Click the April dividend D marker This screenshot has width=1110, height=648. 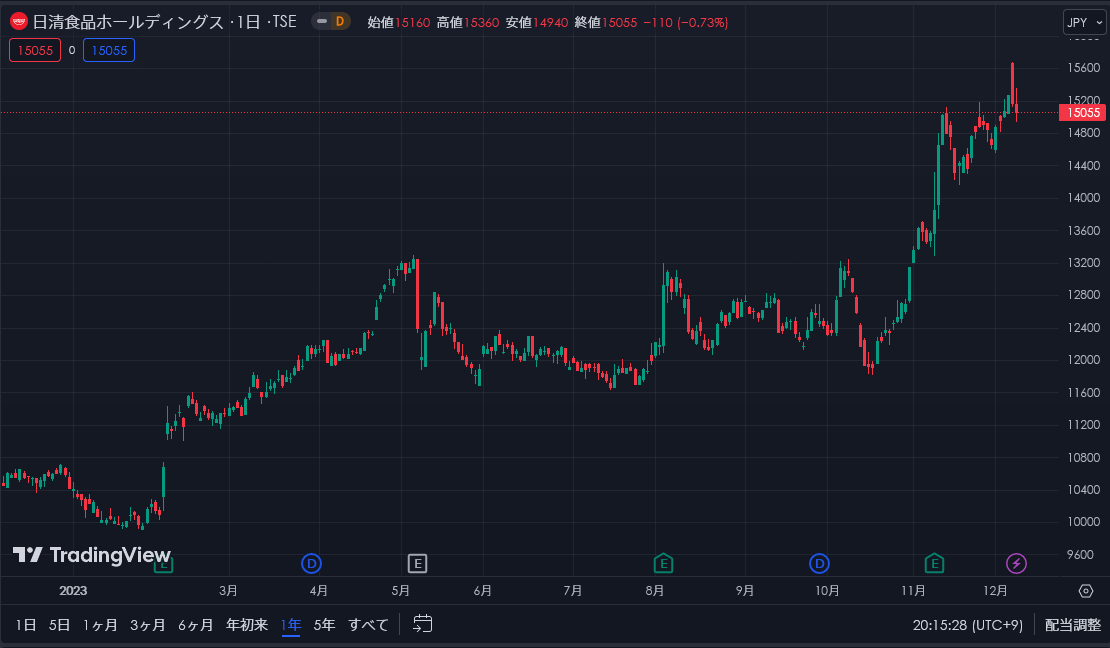point(311,564)
